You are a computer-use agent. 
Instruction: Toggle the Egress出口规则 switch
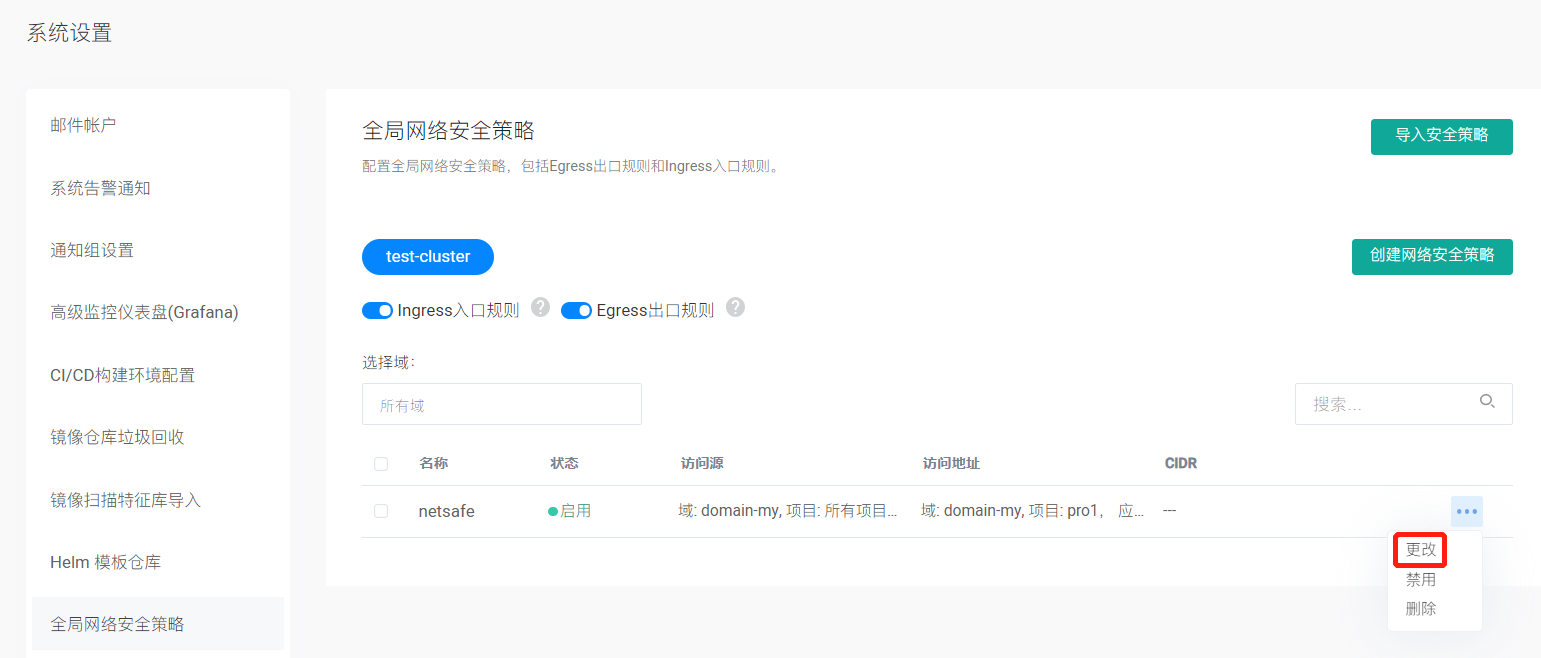coord(577,311)
